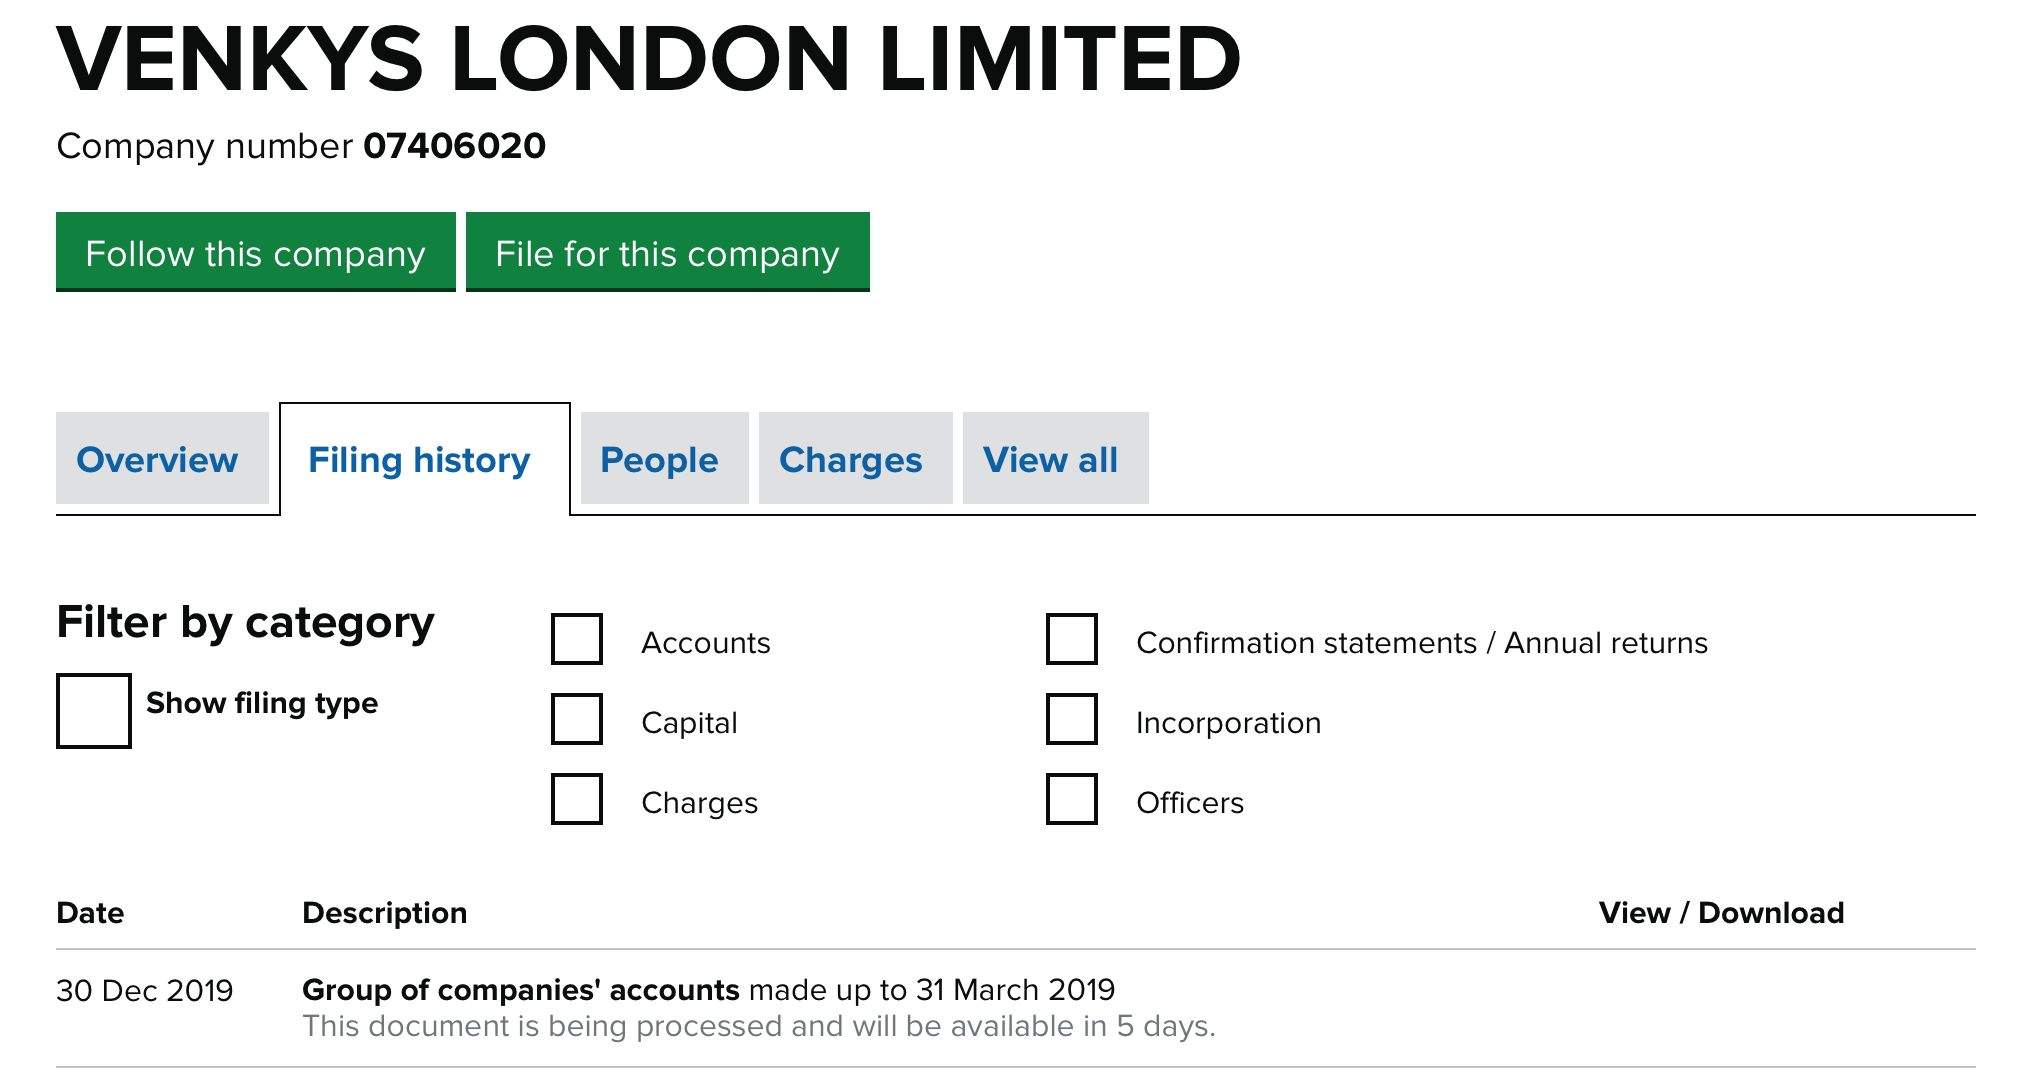Switch to the People tab
Screen dimensions: 2024x1088
pos(659,460)
